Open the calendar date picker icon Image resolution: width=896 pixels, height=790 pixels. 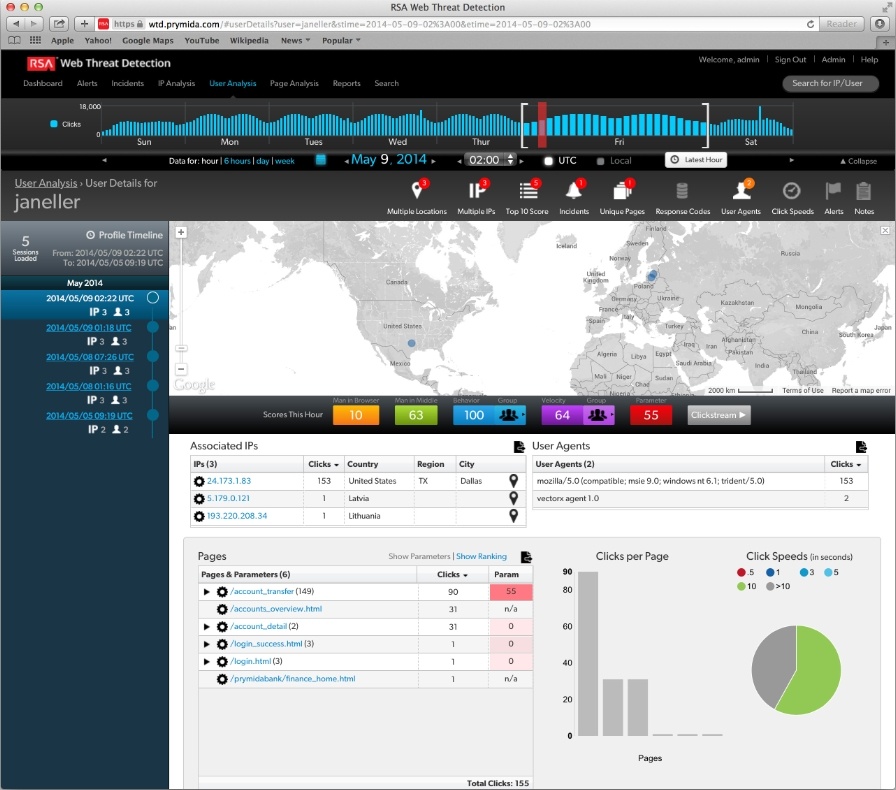coord(321,160)
